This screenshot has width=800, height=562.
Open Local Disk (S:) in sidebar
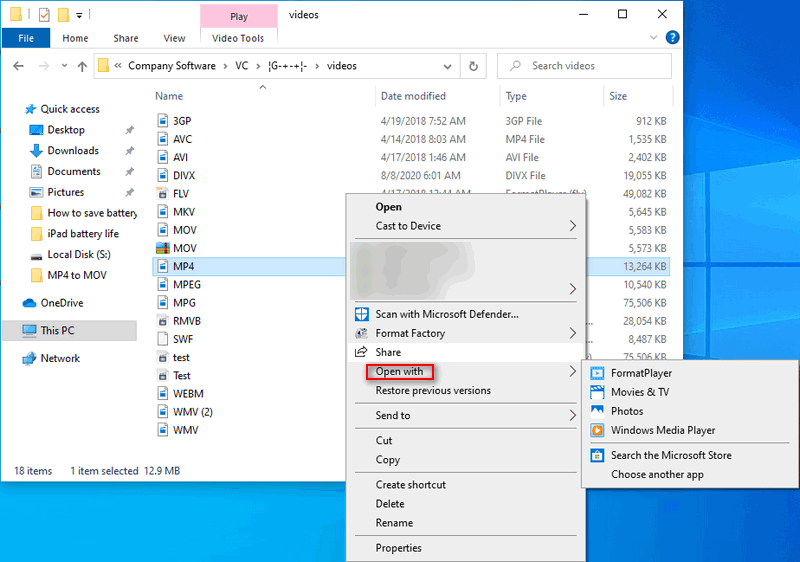tap(79, 254)
